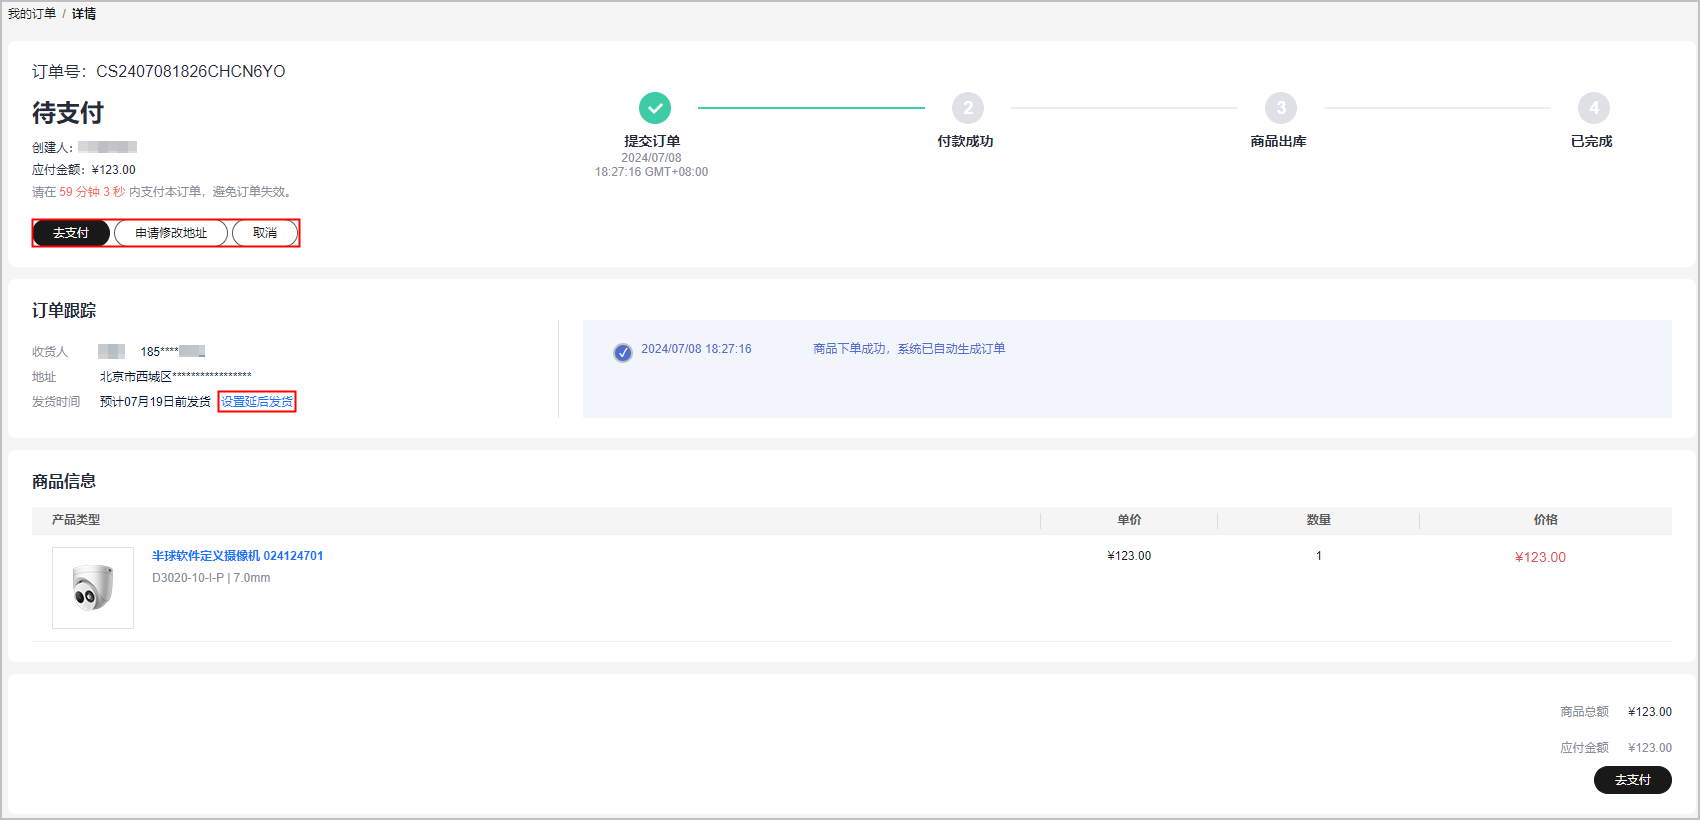The image size is (1700, 820).
Task: Click the 价格 column header
Action: tap(1545, 520)
